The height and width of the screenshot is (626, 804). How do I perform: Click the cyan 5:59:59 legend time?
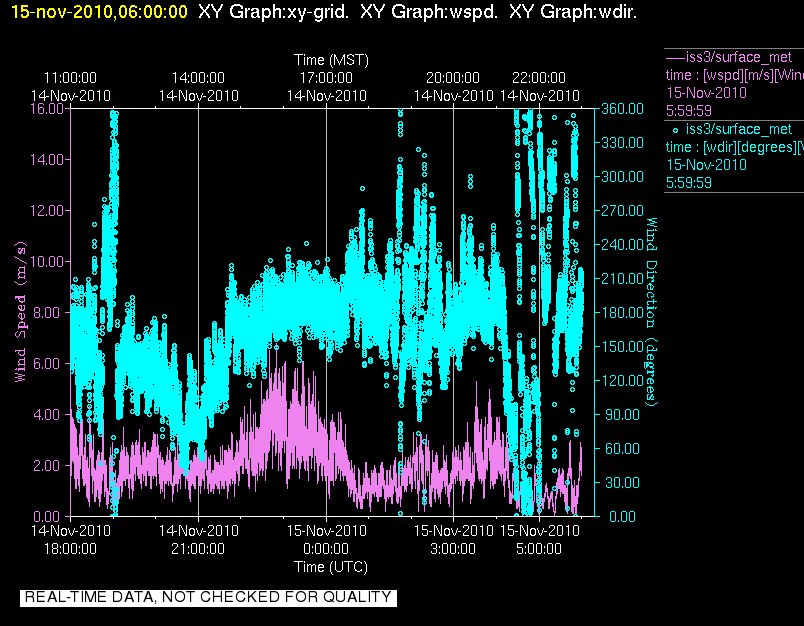click(689, 183)
